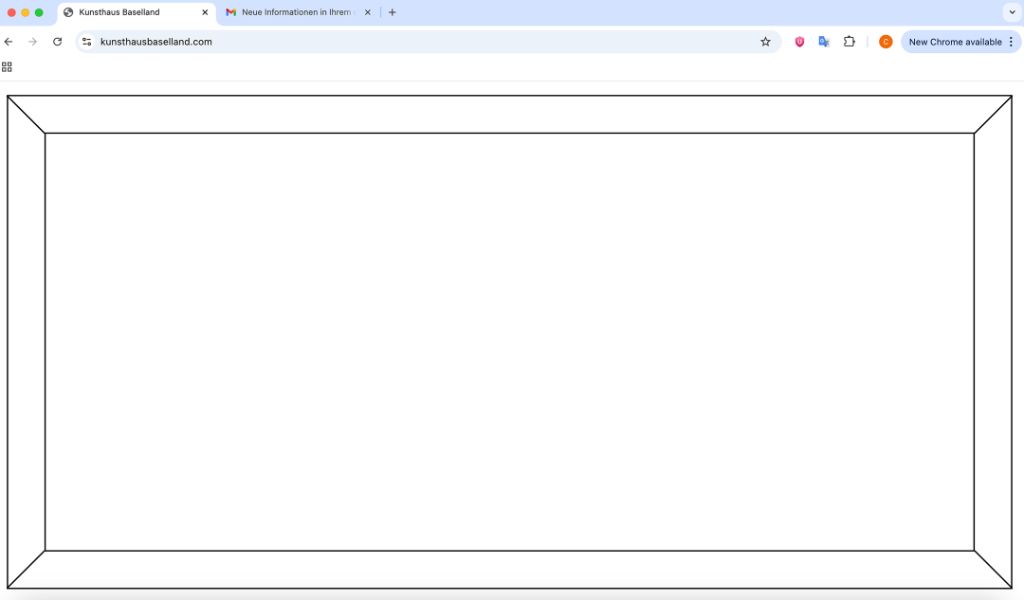Click the New Chrome available button
1024x600 pixels.
pyautogui.click(x=954, y=42)
